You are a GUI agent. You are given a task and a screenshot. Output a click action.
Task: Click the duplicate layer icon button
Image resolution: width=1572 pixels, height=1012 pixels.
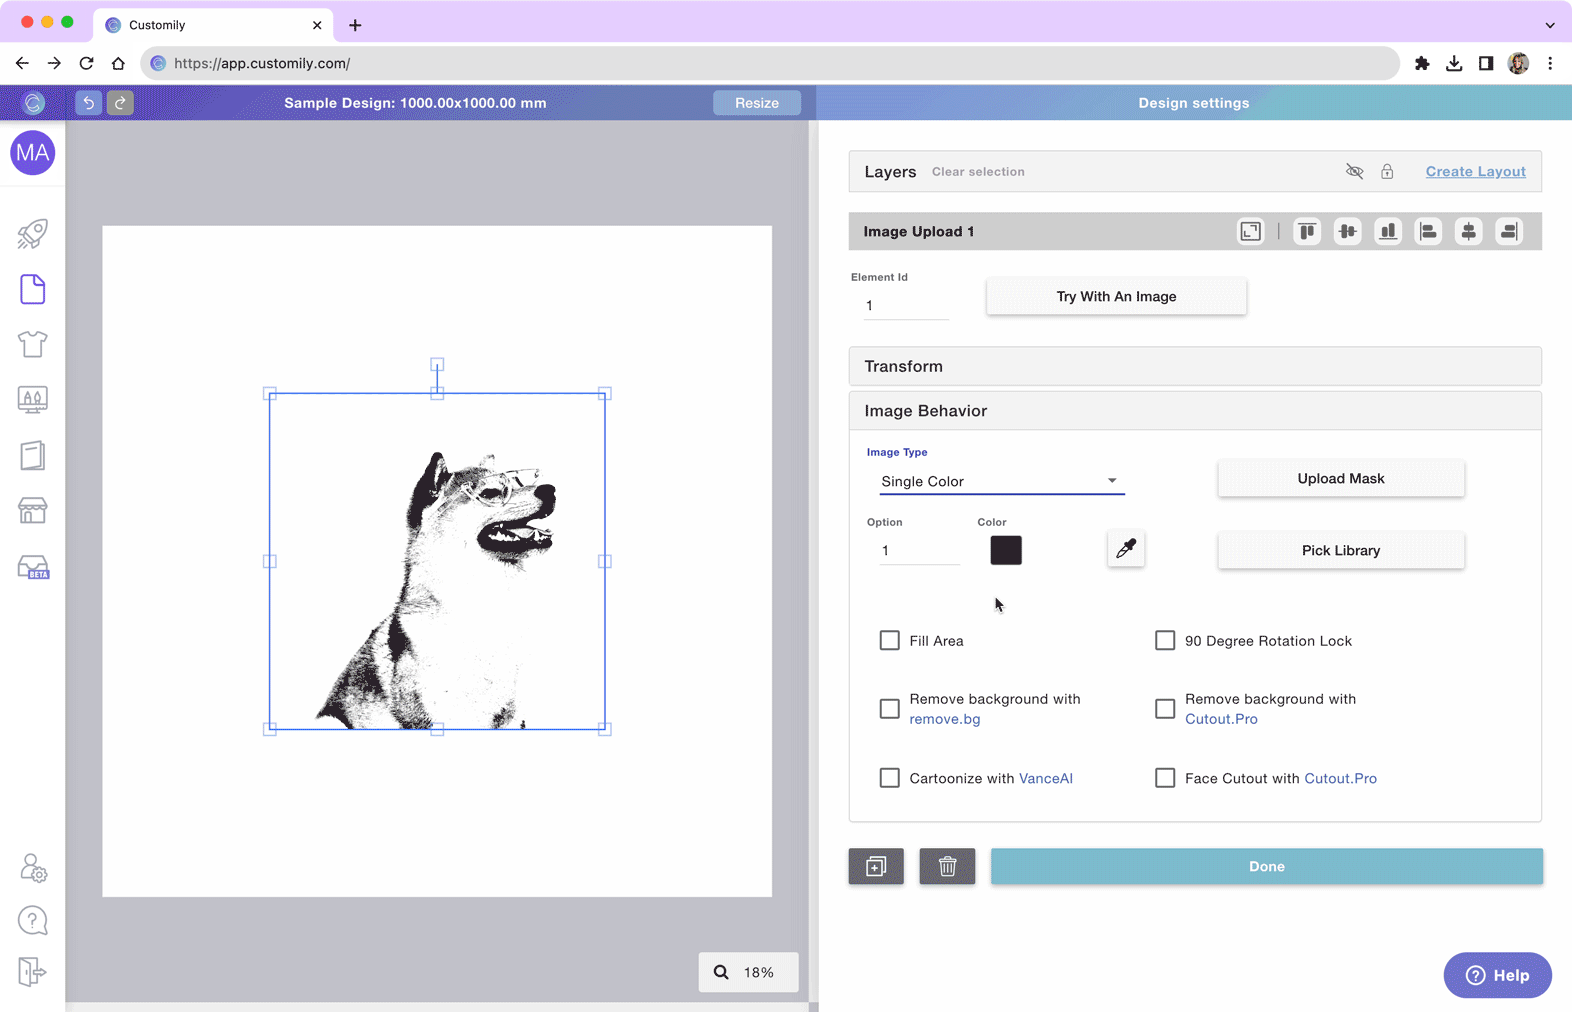click(x=876, y=866)
